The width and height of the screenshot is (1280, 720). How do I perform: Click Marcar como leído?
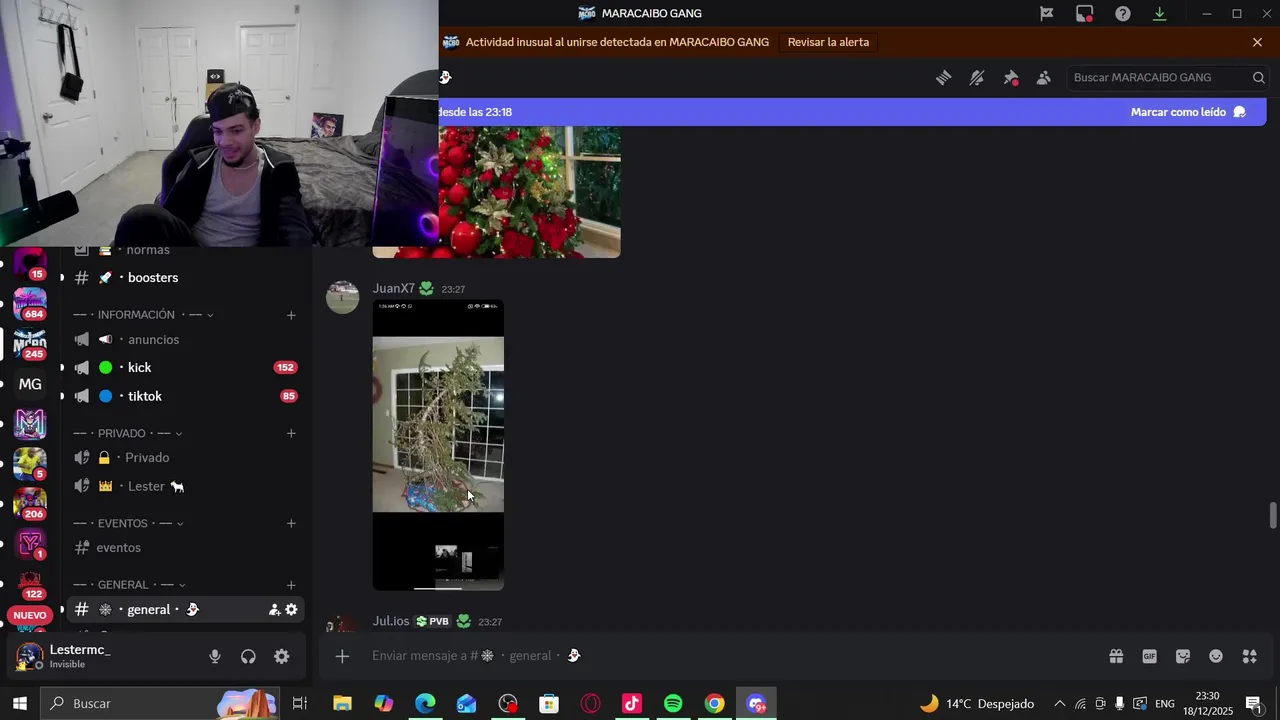pos(1188,112)
